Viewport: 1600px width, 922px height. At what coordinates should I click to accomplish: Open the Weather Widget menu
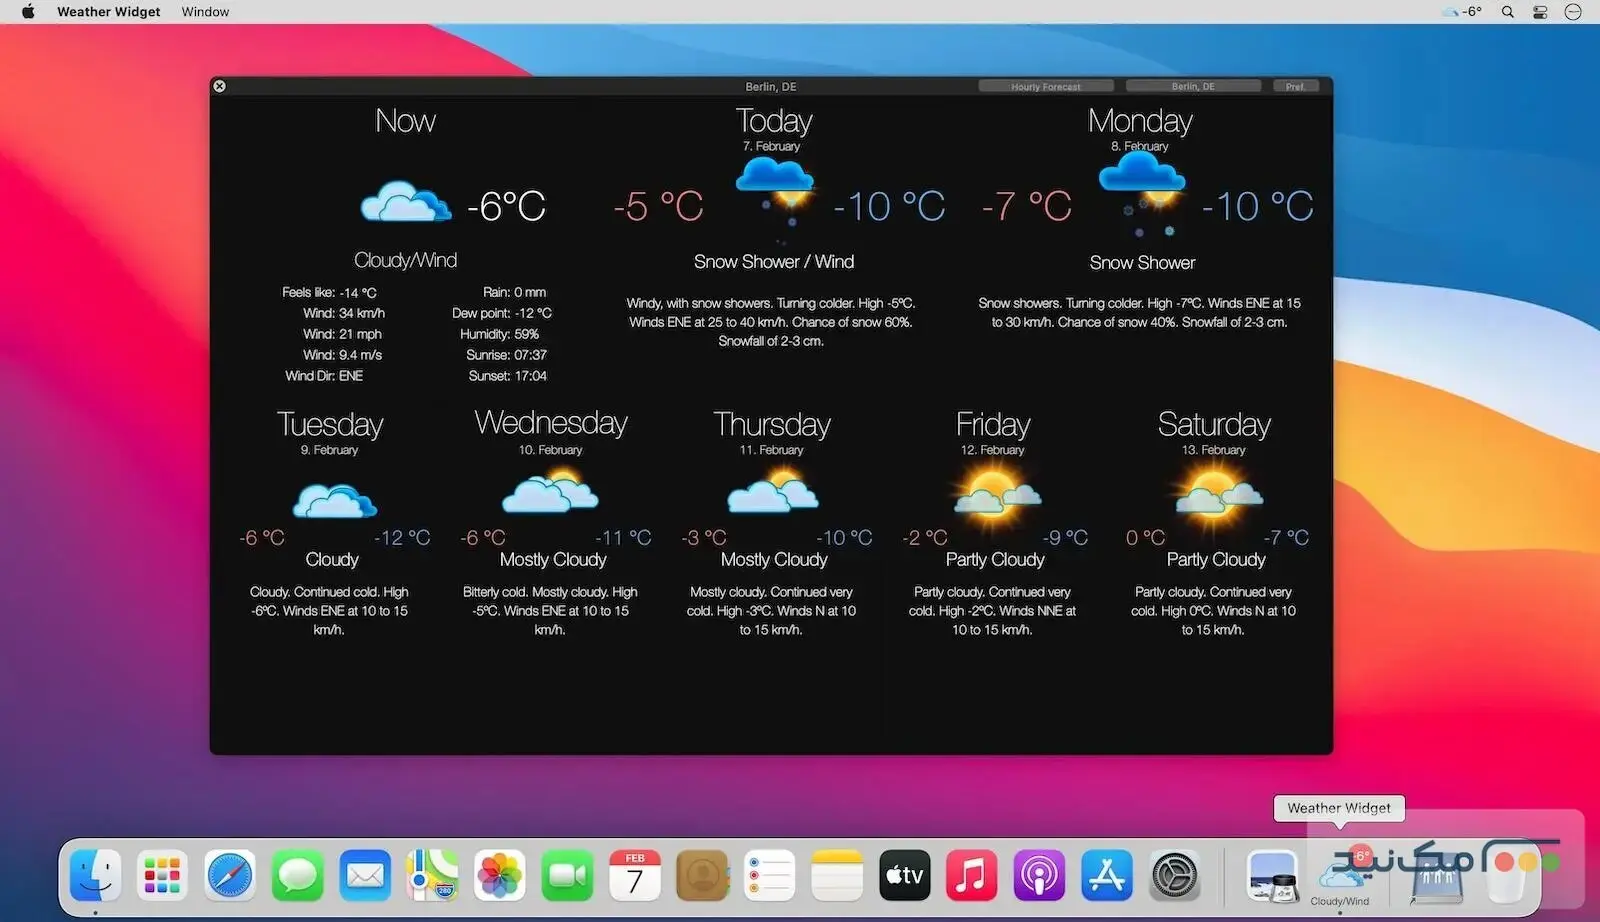click(108, 11)
